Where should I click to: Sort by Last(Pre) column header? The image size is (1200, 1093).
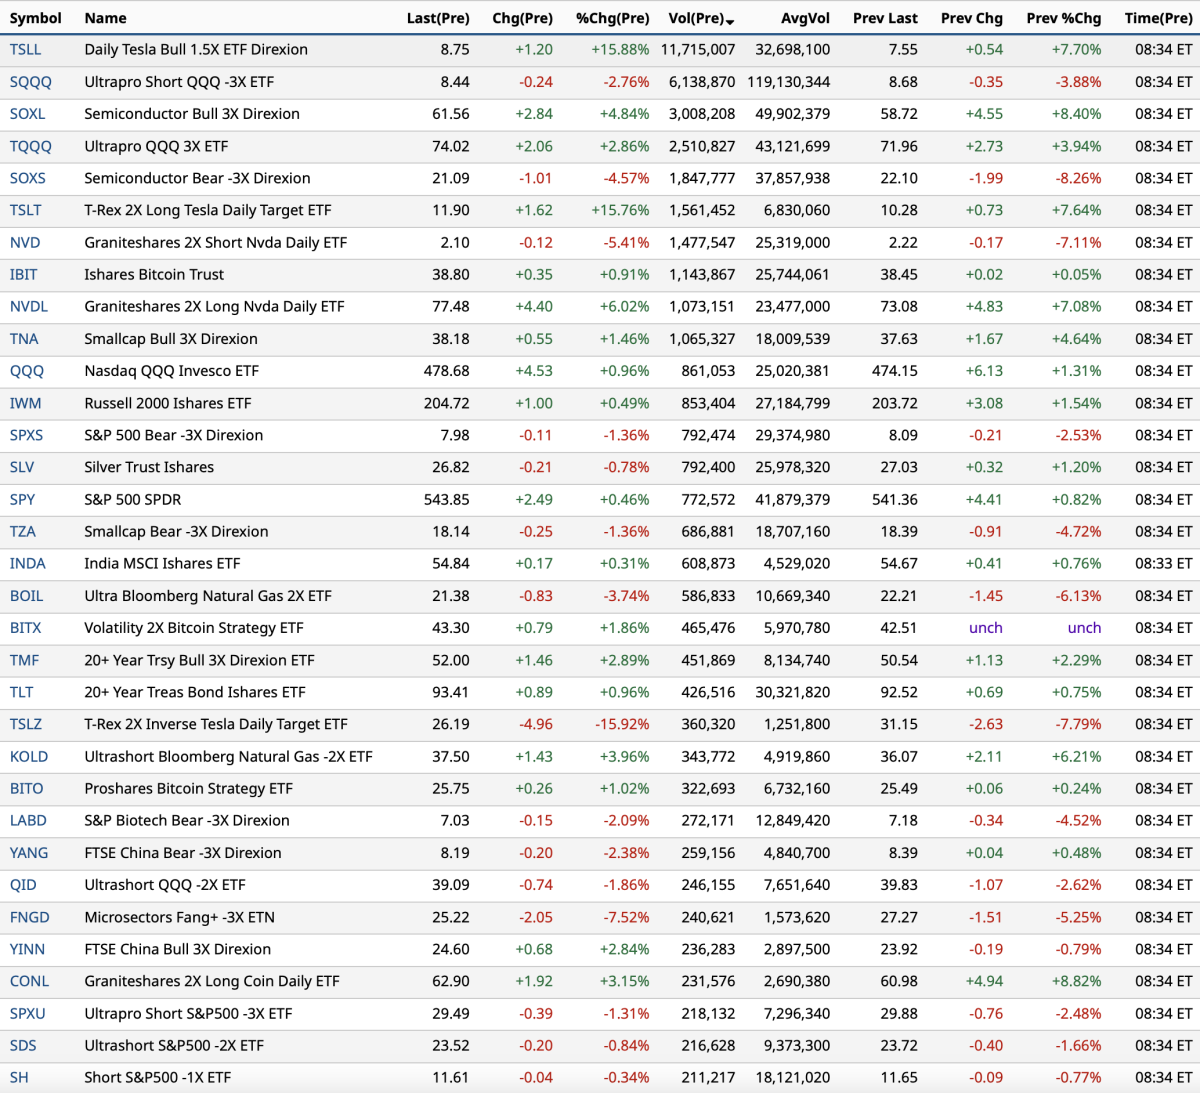pyautogui.click(x=437, y=18)
